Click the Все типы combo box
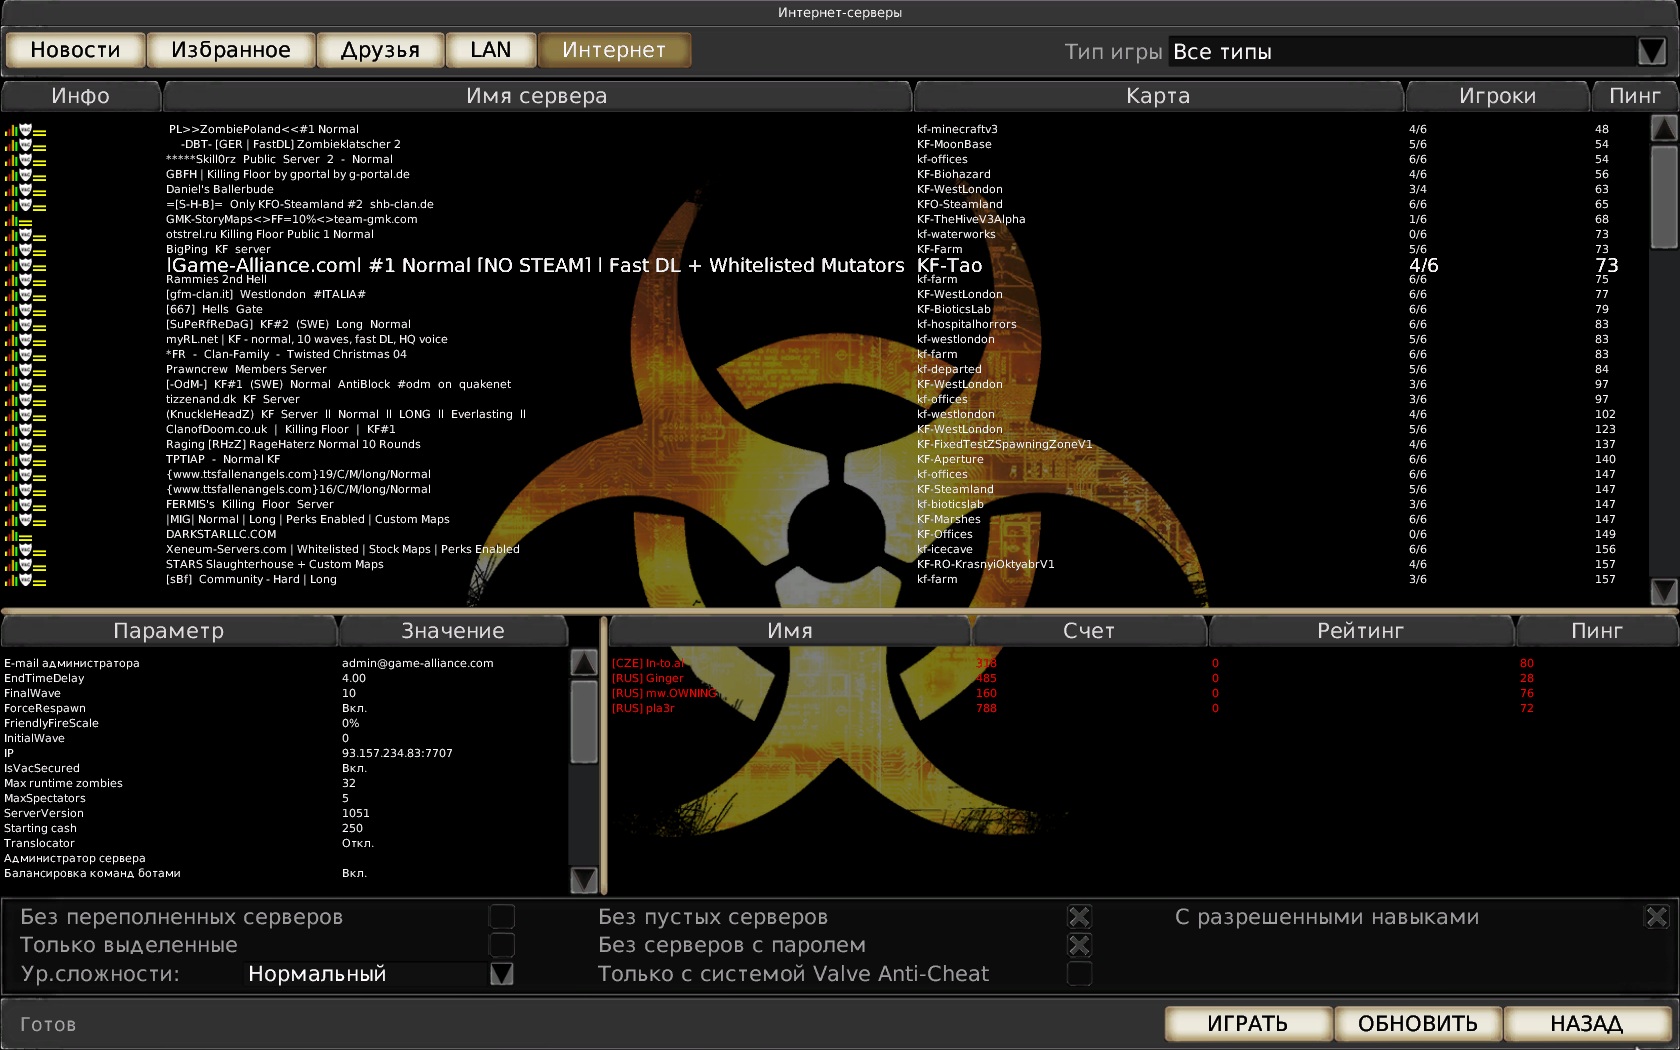This screenshot has height=1050, width=1680. 1403,51
